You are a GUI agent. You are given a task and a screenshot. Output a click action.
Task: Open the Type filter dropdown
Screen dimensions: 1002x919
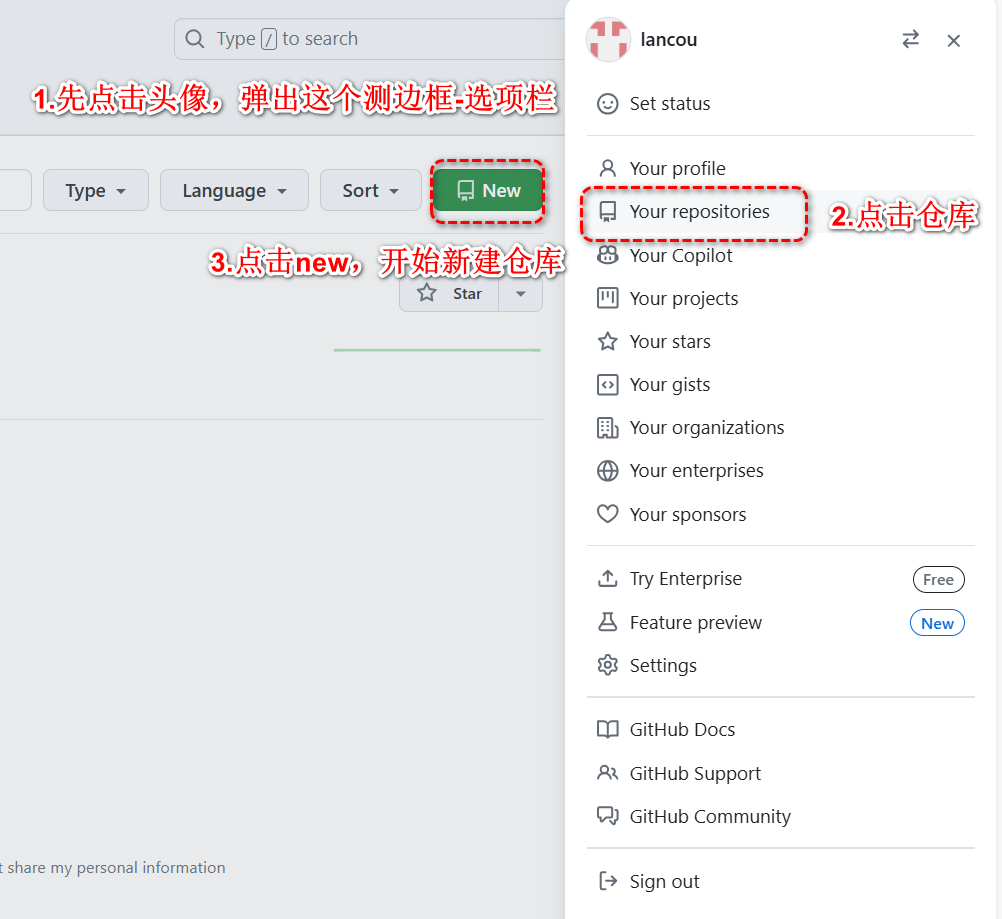[x=95, y=190]
